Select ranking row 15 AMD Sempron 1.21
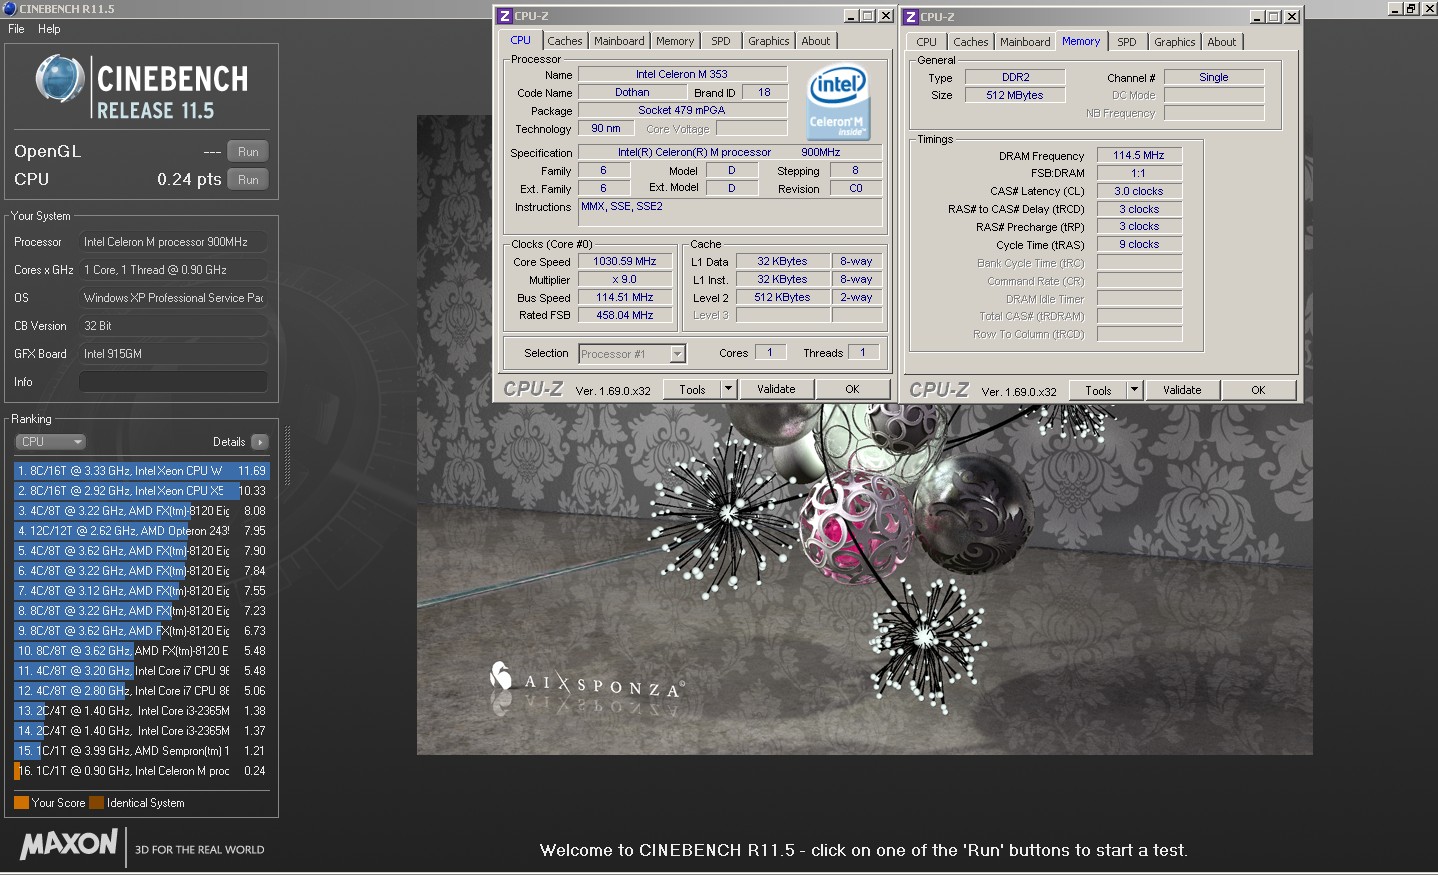1438x875 pixels. [x=142, y=751]
